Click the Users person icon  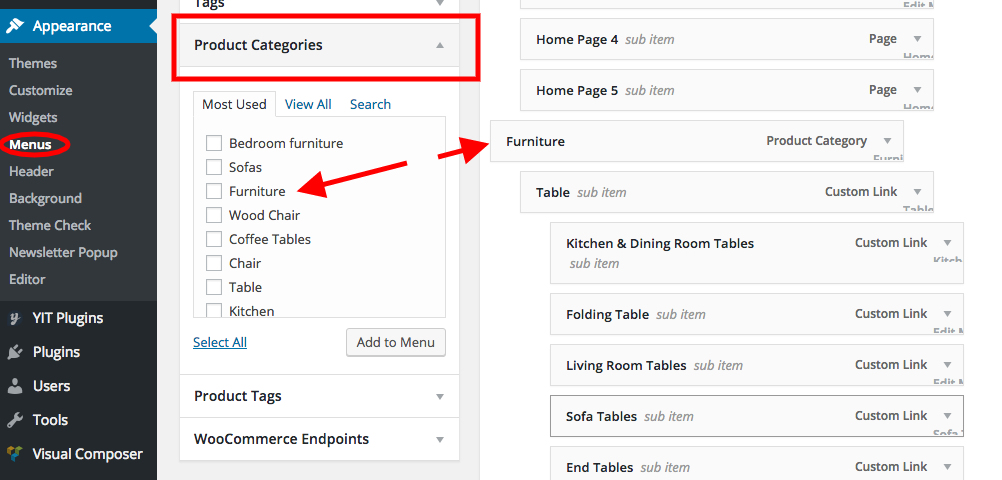point(15,386)
